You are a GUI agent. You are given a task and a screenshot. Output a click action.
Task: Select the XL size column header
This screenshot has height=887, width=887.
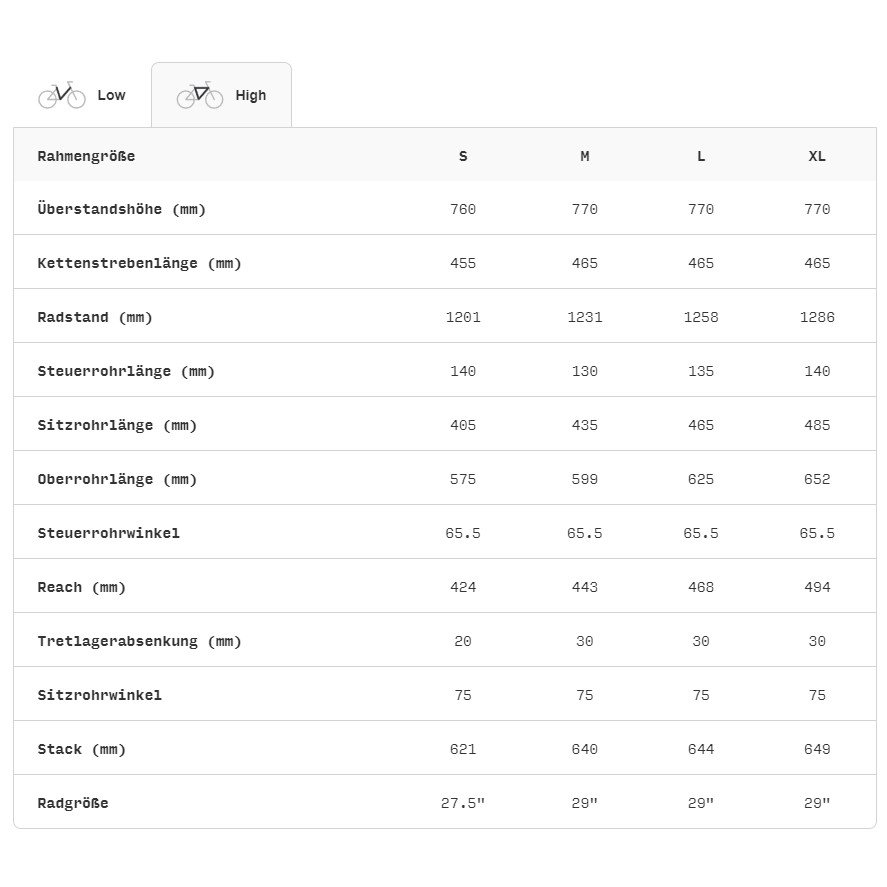coord(817,156)
